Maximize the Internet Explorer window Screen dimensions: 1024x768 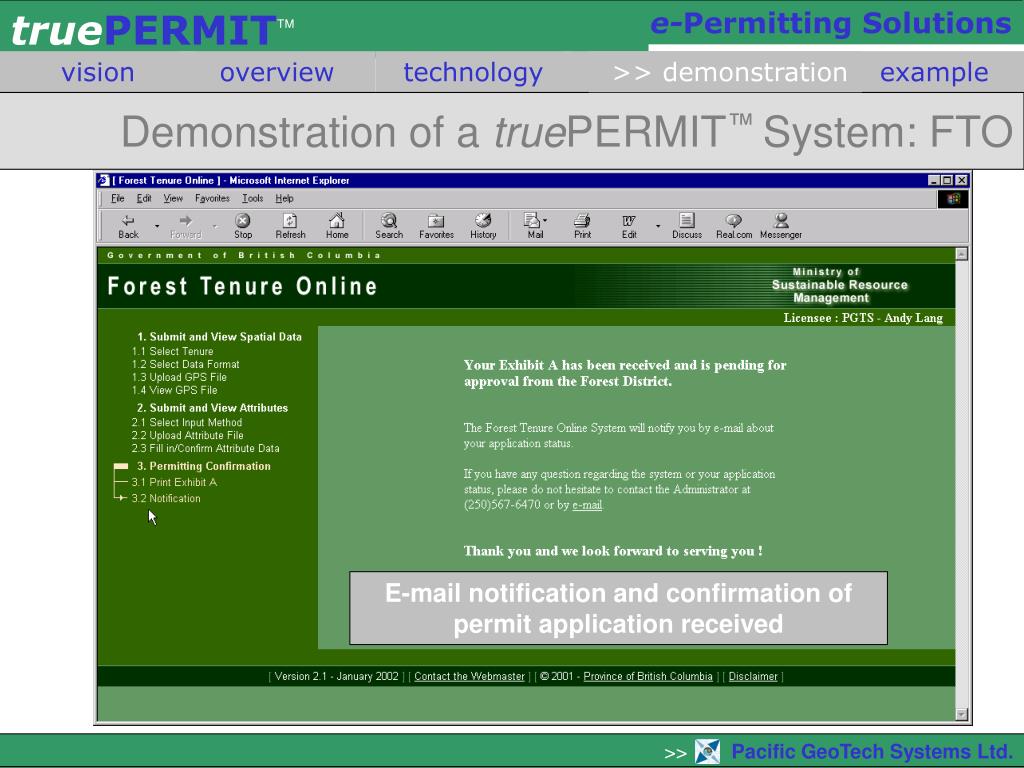click(946, 180)
